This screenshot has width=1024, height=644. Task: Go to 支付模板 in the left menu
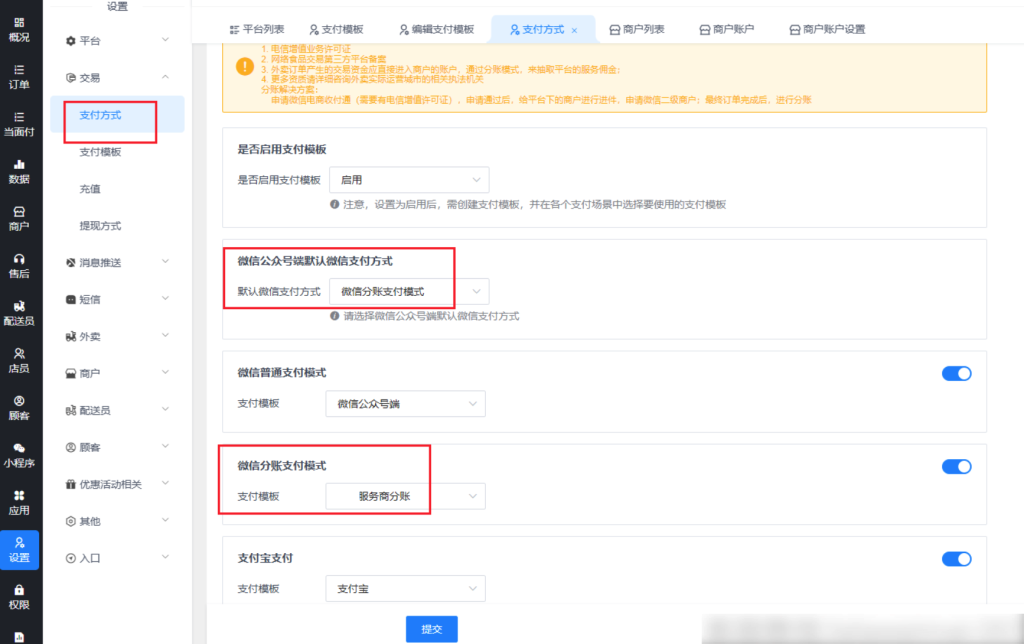coord(100,152)
